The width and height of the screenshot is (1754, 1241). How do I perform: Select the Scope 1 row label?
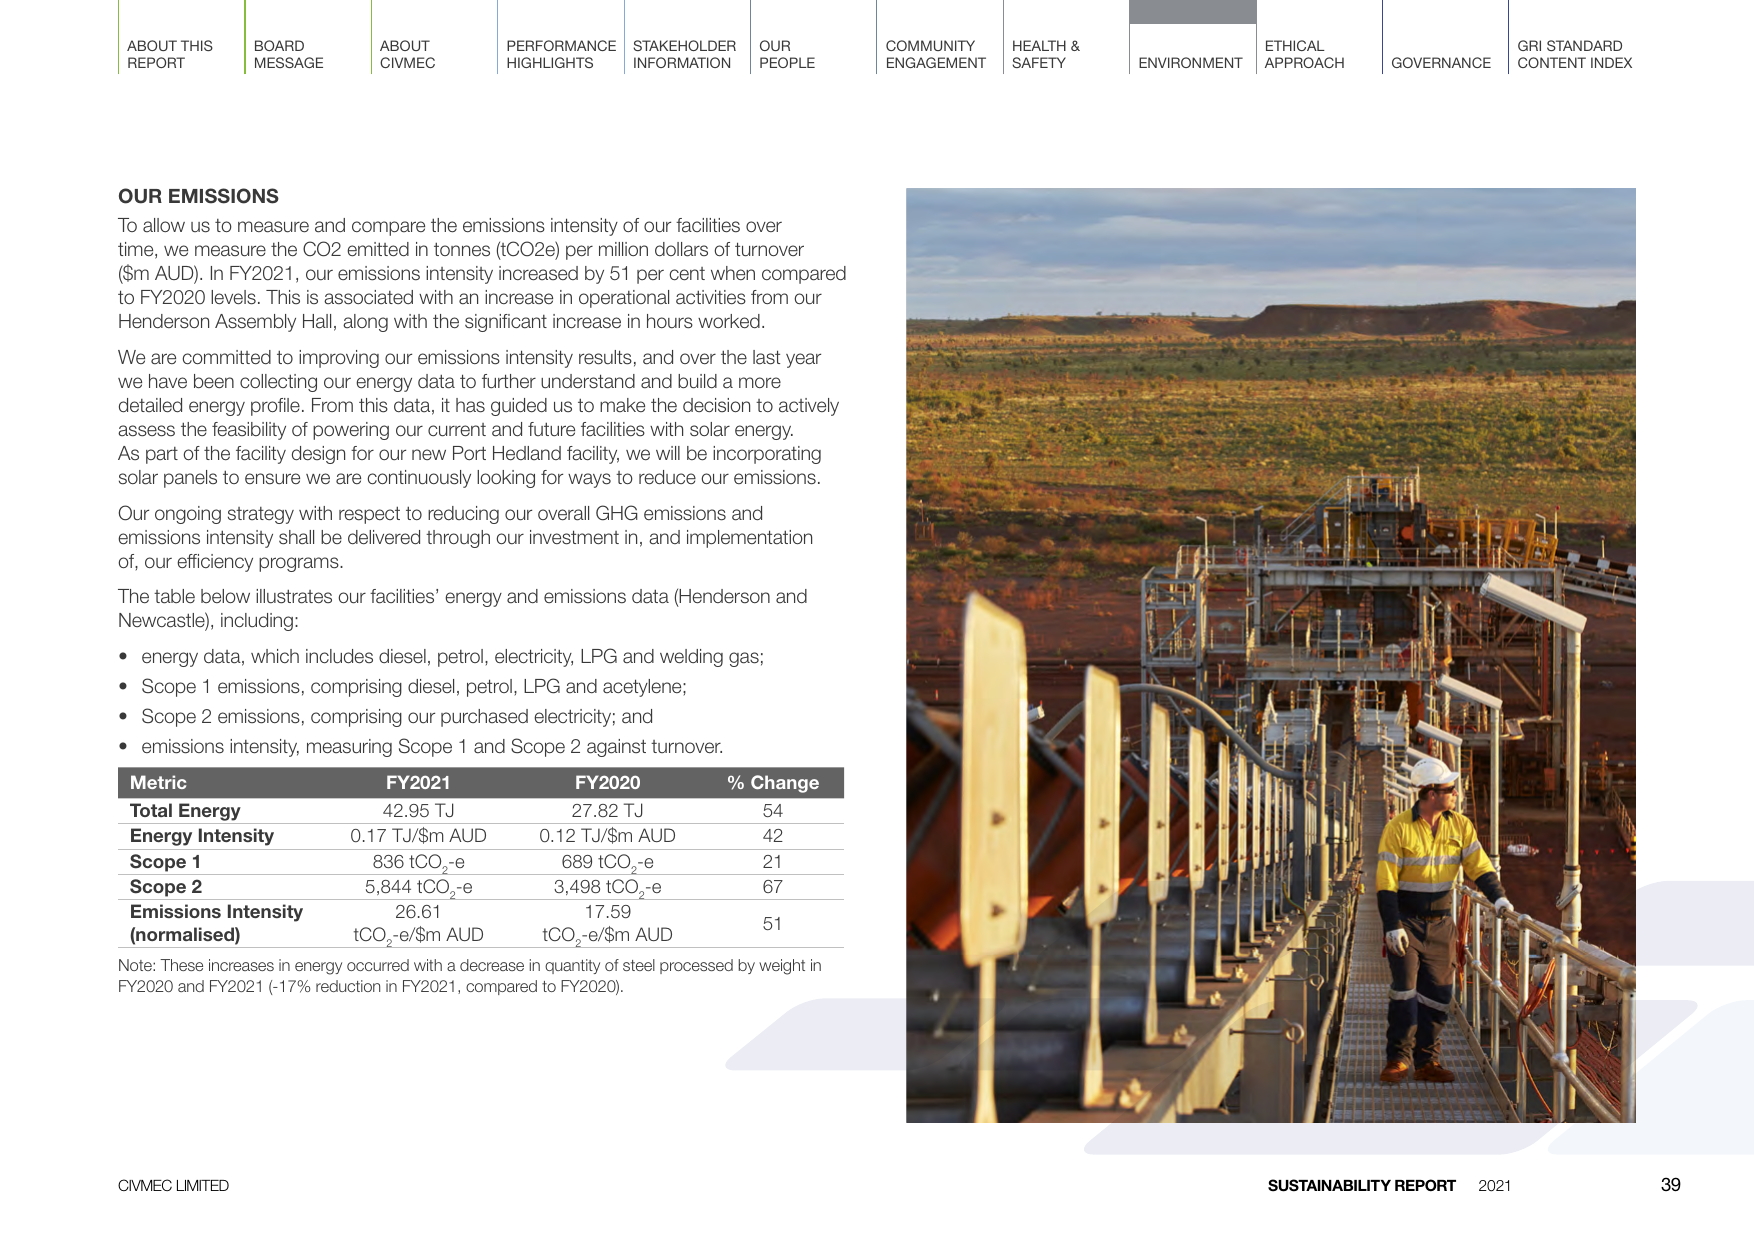[x=165, y=862]
